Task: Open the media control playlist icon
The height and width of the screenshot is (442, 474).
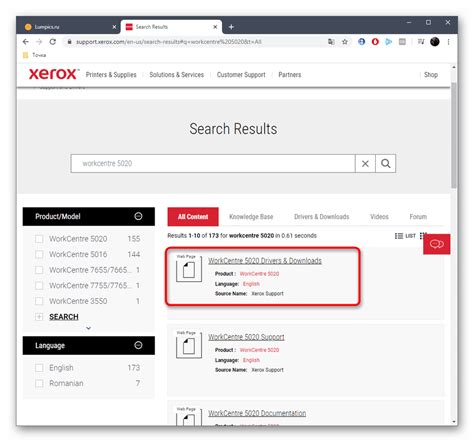Action: (421, 42)
